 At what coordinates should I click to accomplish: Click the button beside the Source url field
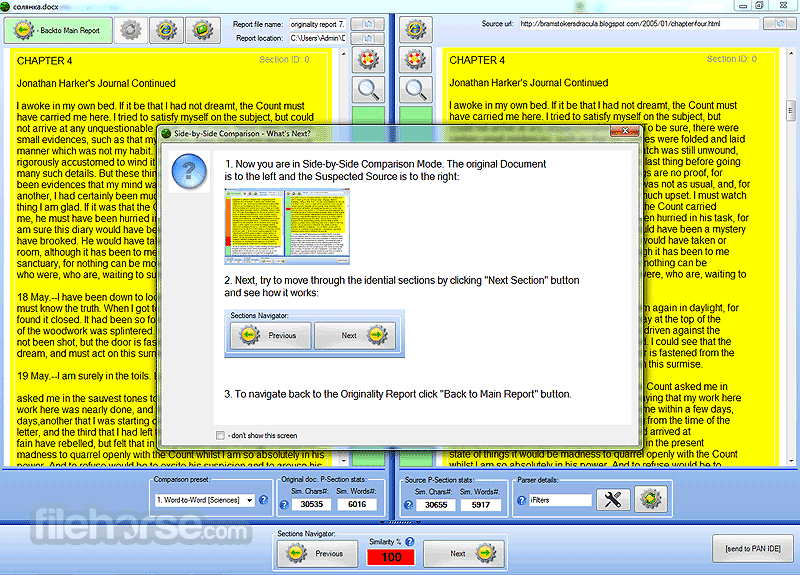pyautogui.click(x=780, y=24)
